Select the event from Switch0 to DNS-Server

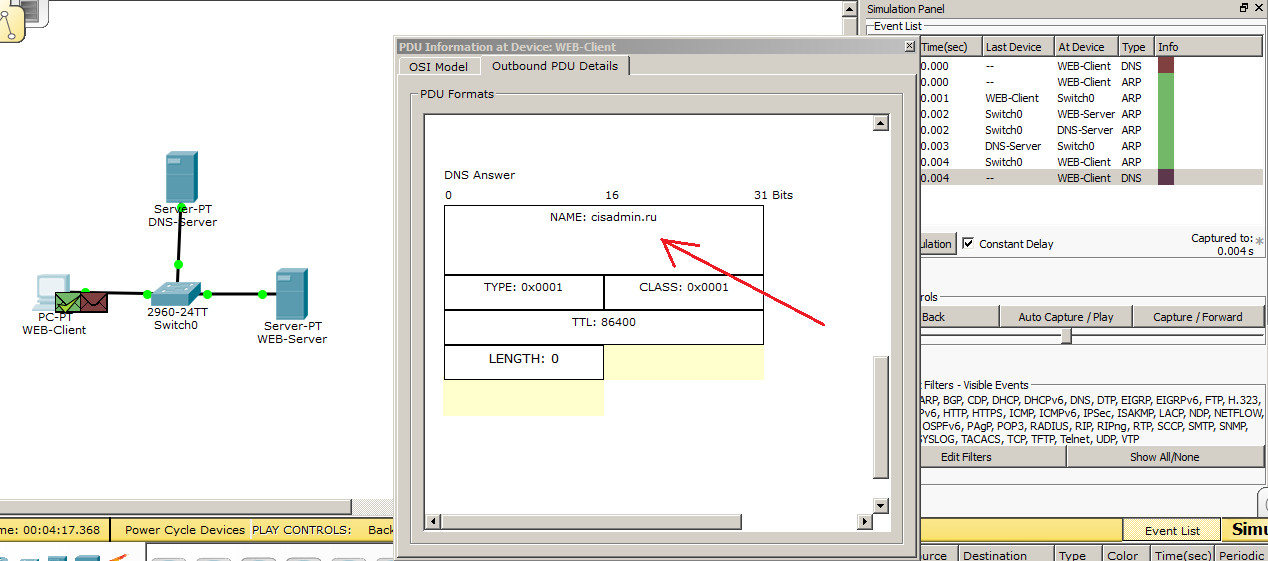point(1090,130)
